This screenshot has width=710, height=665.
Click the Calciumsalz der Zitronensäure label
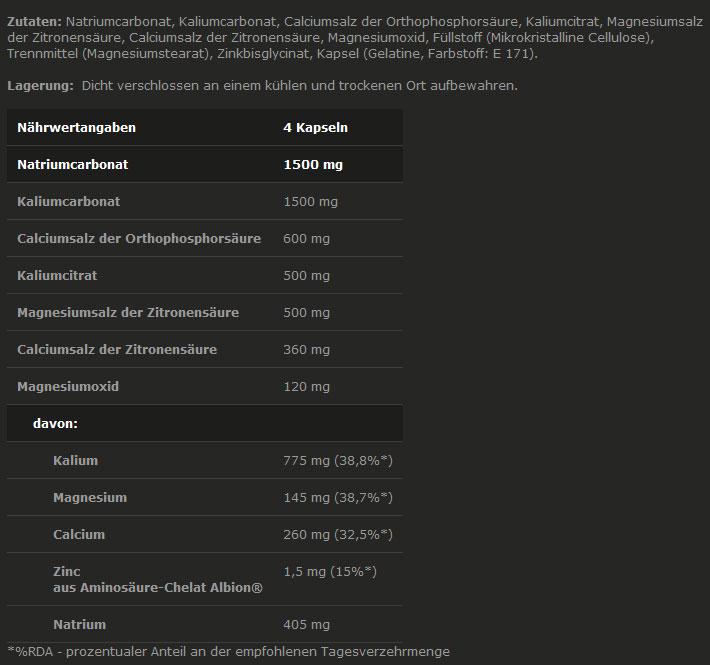click(117, 350)
